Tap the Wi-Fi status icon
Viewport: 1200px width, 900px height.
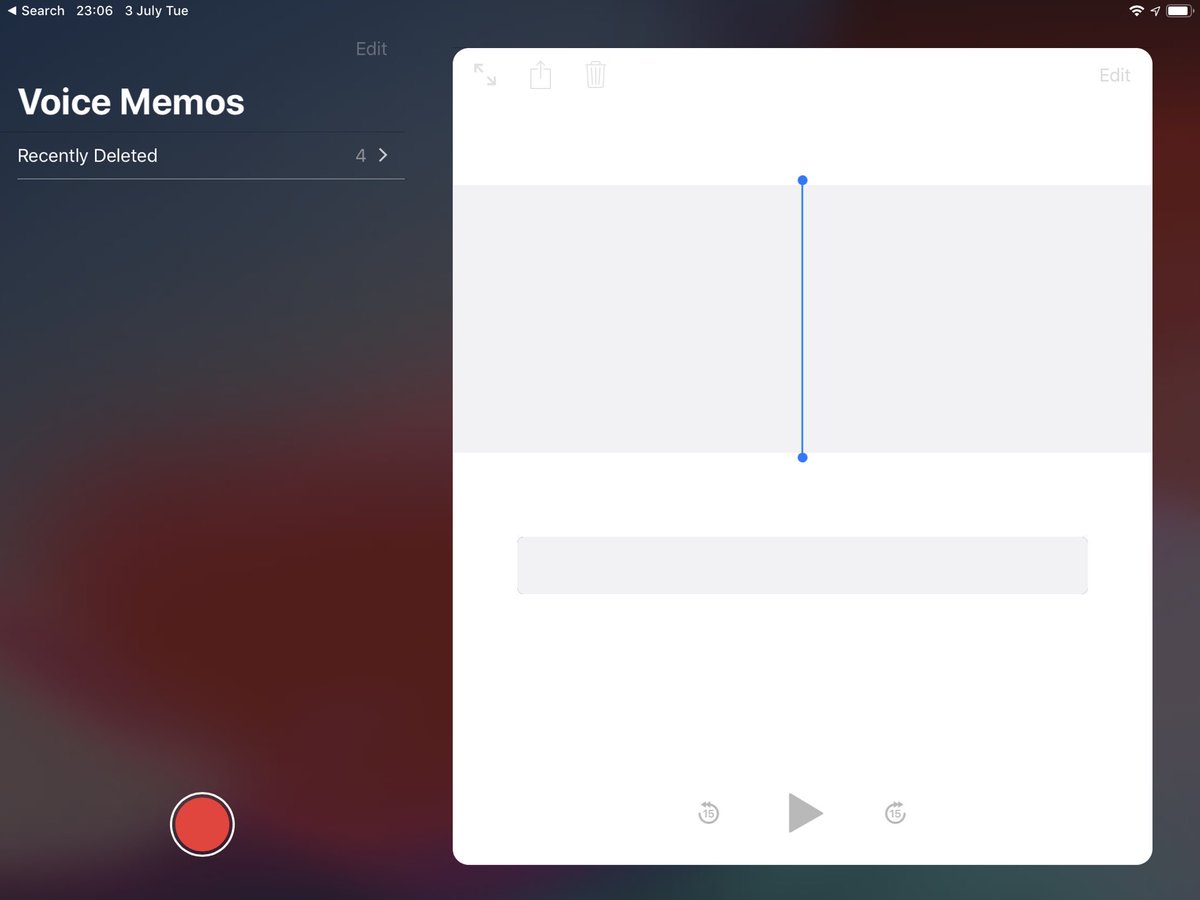[1136, 11]
